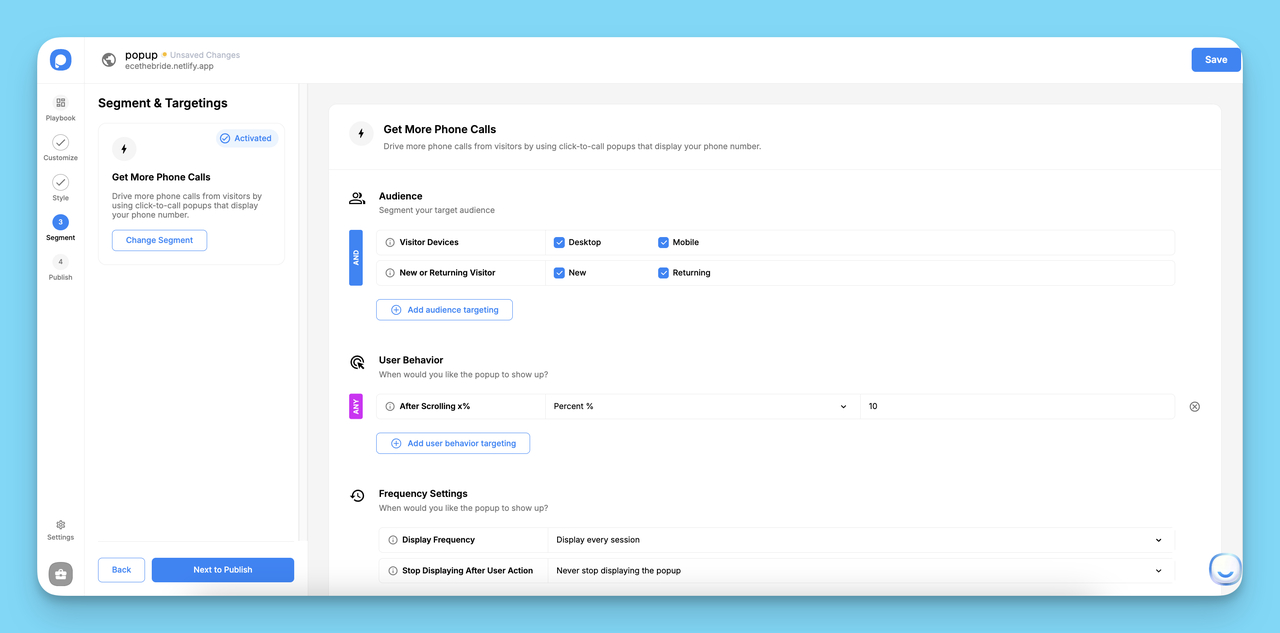The image size is (1280, 633).
Task: Uncheck the Mobile checkbox
Action: [x=663, y=242]
